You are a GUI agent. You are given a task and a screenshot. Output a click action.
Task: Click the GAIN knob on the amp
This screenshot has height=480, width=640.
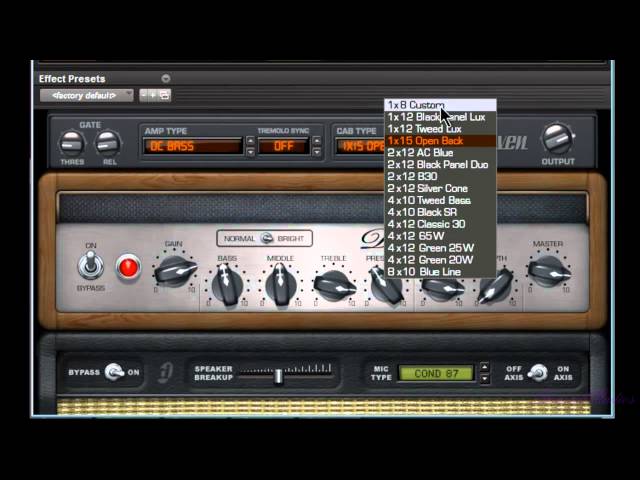pyautogui.click(x=174, y=270)
